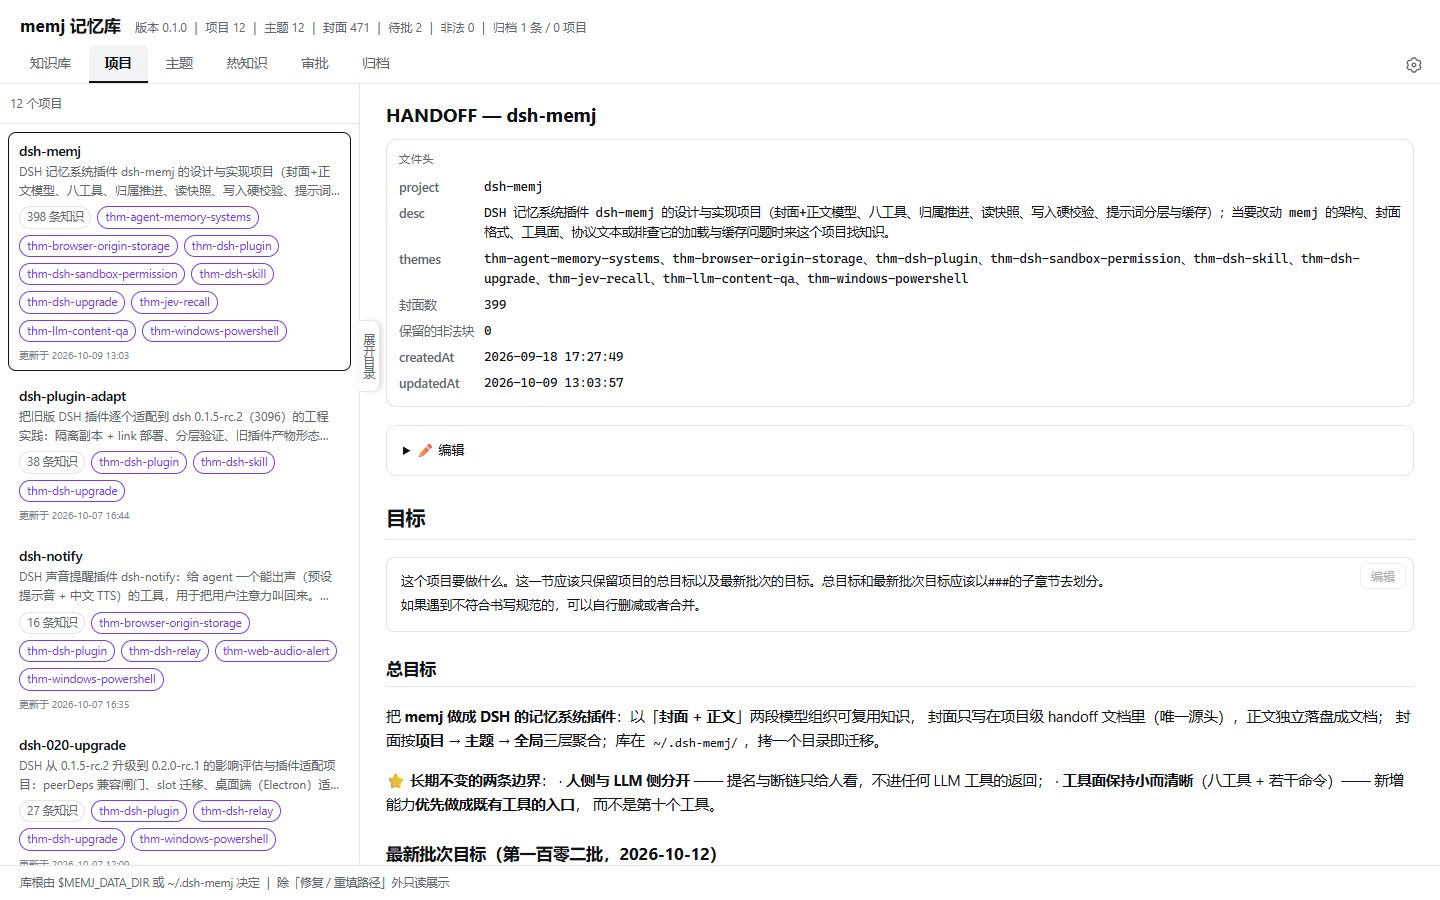Image resolution: width=1440 pixels, height=900 pixels.
Task: Click thm-browser-origin-storage tag in dsh-notify card
Action: [x=170, y=623]
